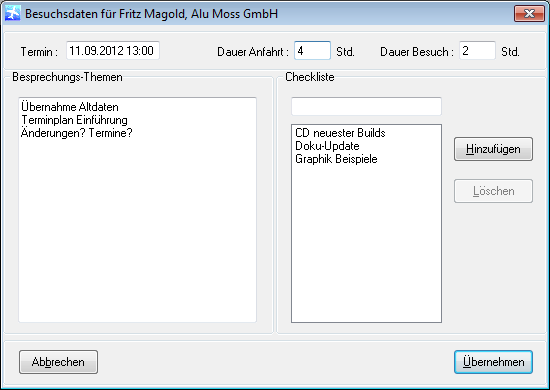Viewport: 550px width, 390px height.
Task: Click the 'Dauer Anfahrt :' label
Action: pos(253,52)
